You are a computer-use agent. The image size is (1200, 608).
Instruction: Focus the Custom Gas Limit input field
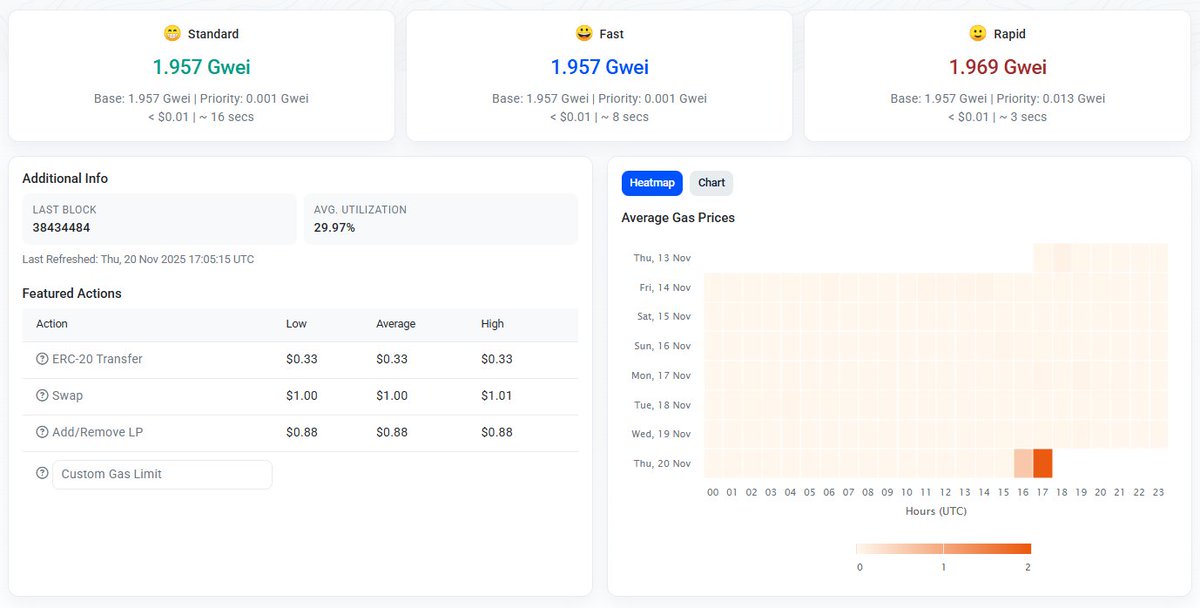coord(162,474)
